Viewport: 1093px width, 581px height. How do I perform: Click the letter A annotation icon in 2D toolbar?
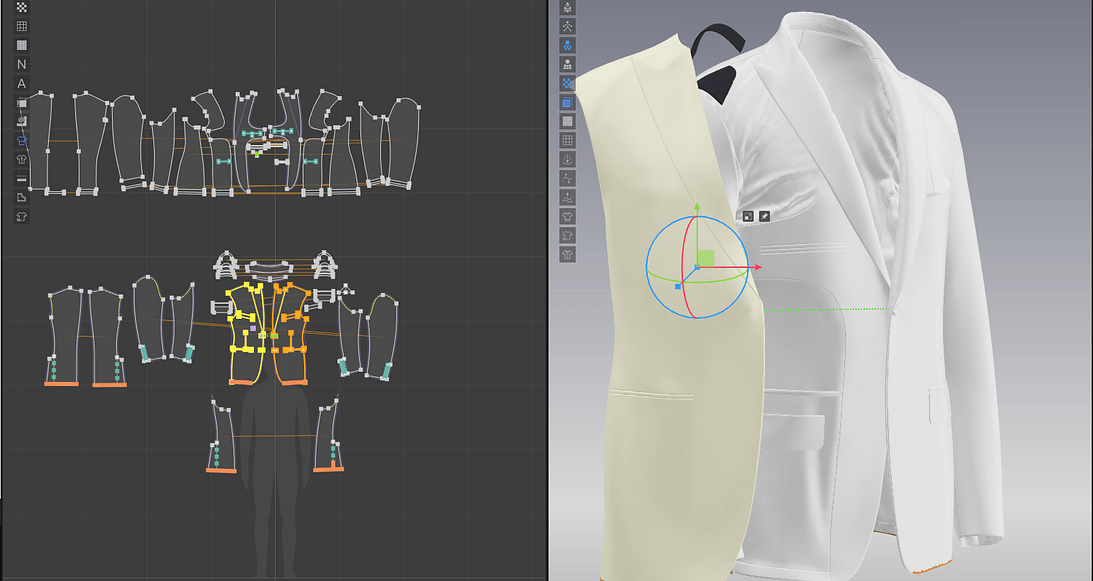click(x=20, y=82)
